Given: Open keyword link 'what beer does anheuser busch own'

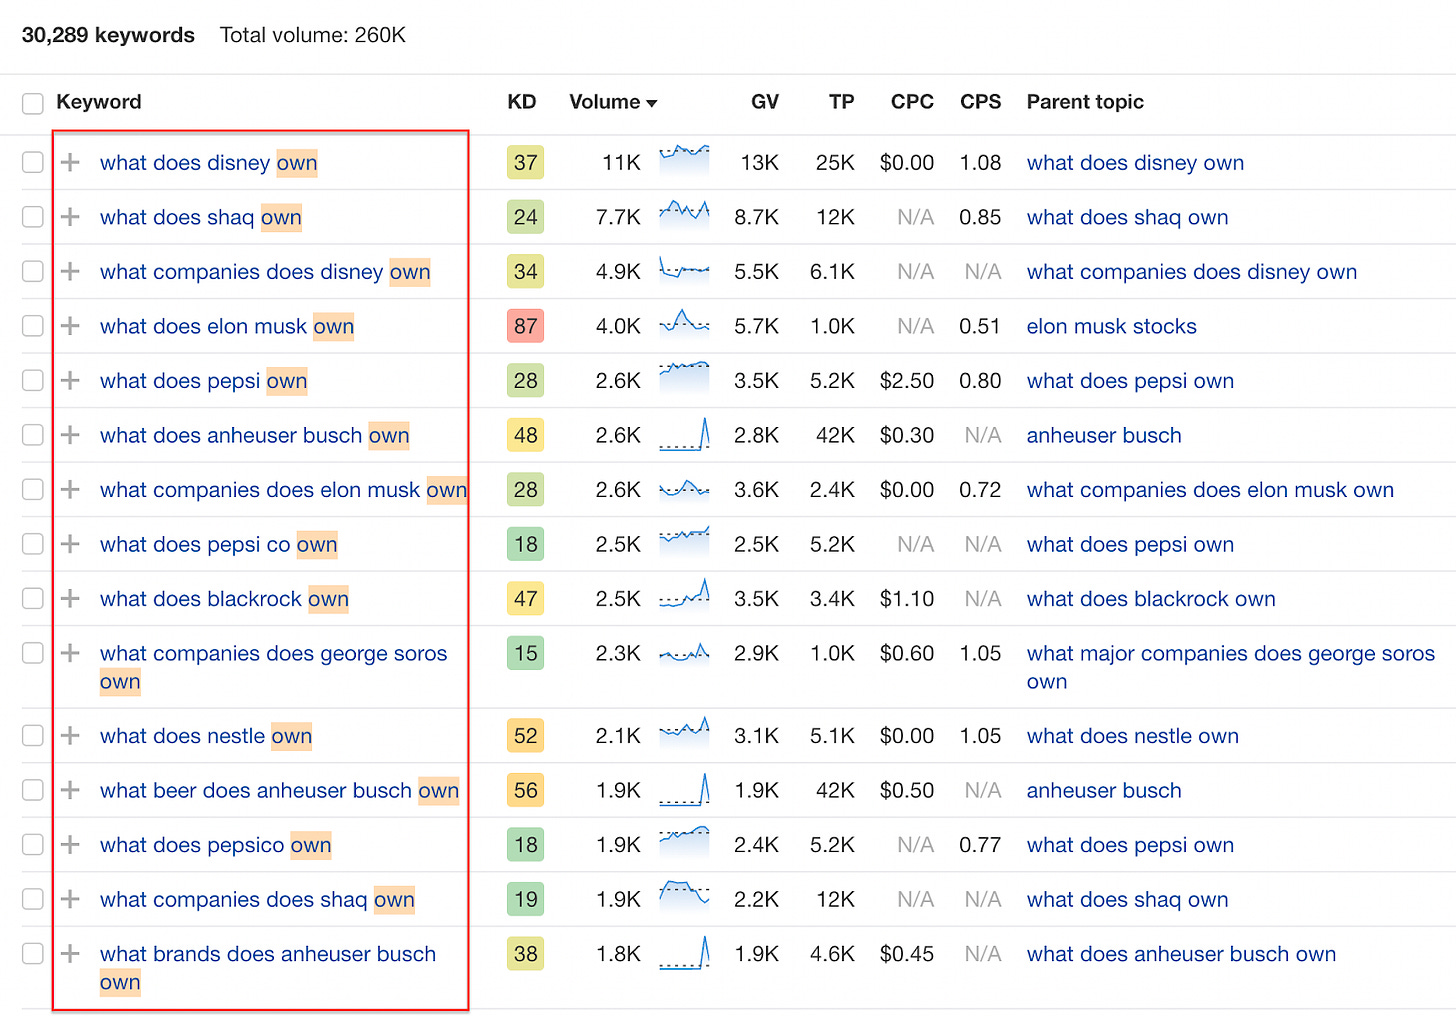Looking at the screenshot, I should coord(280,790).
